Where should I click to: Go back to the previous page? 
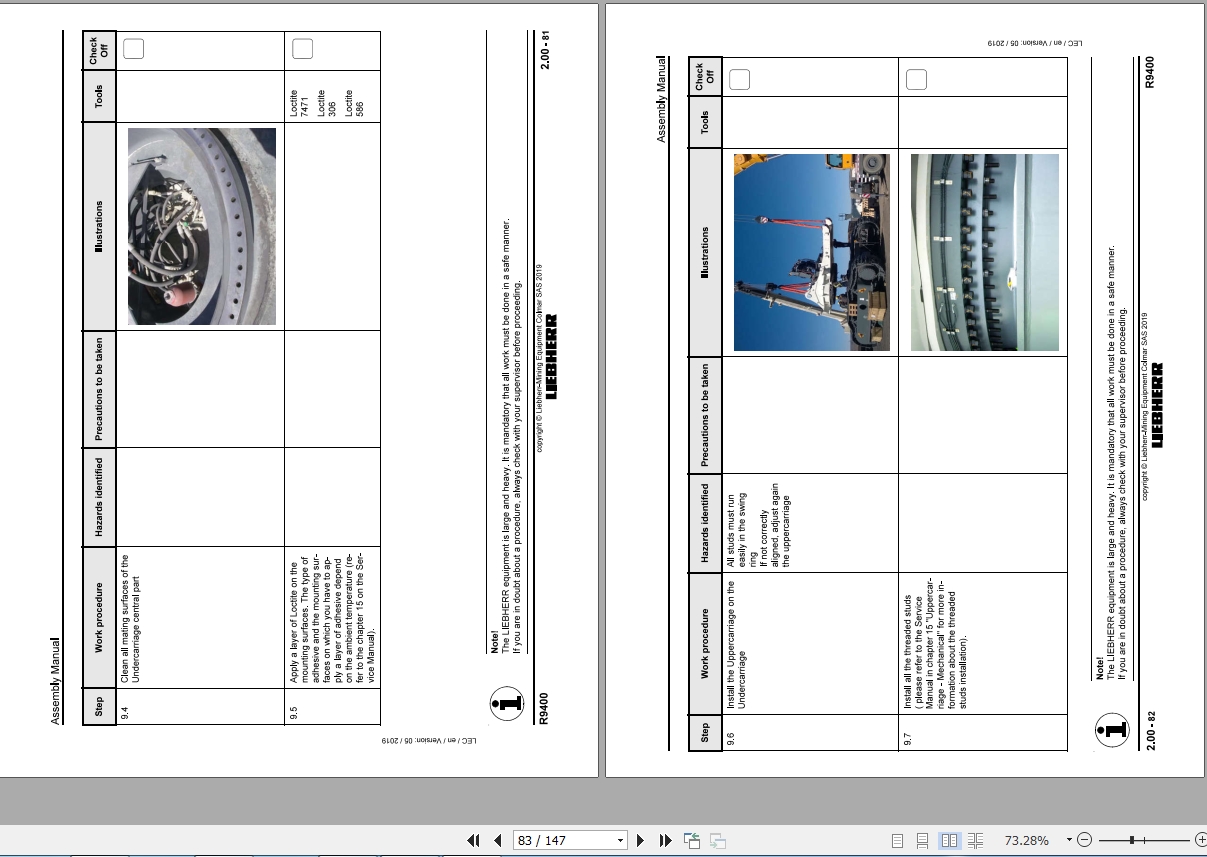(x=496, y=840)
